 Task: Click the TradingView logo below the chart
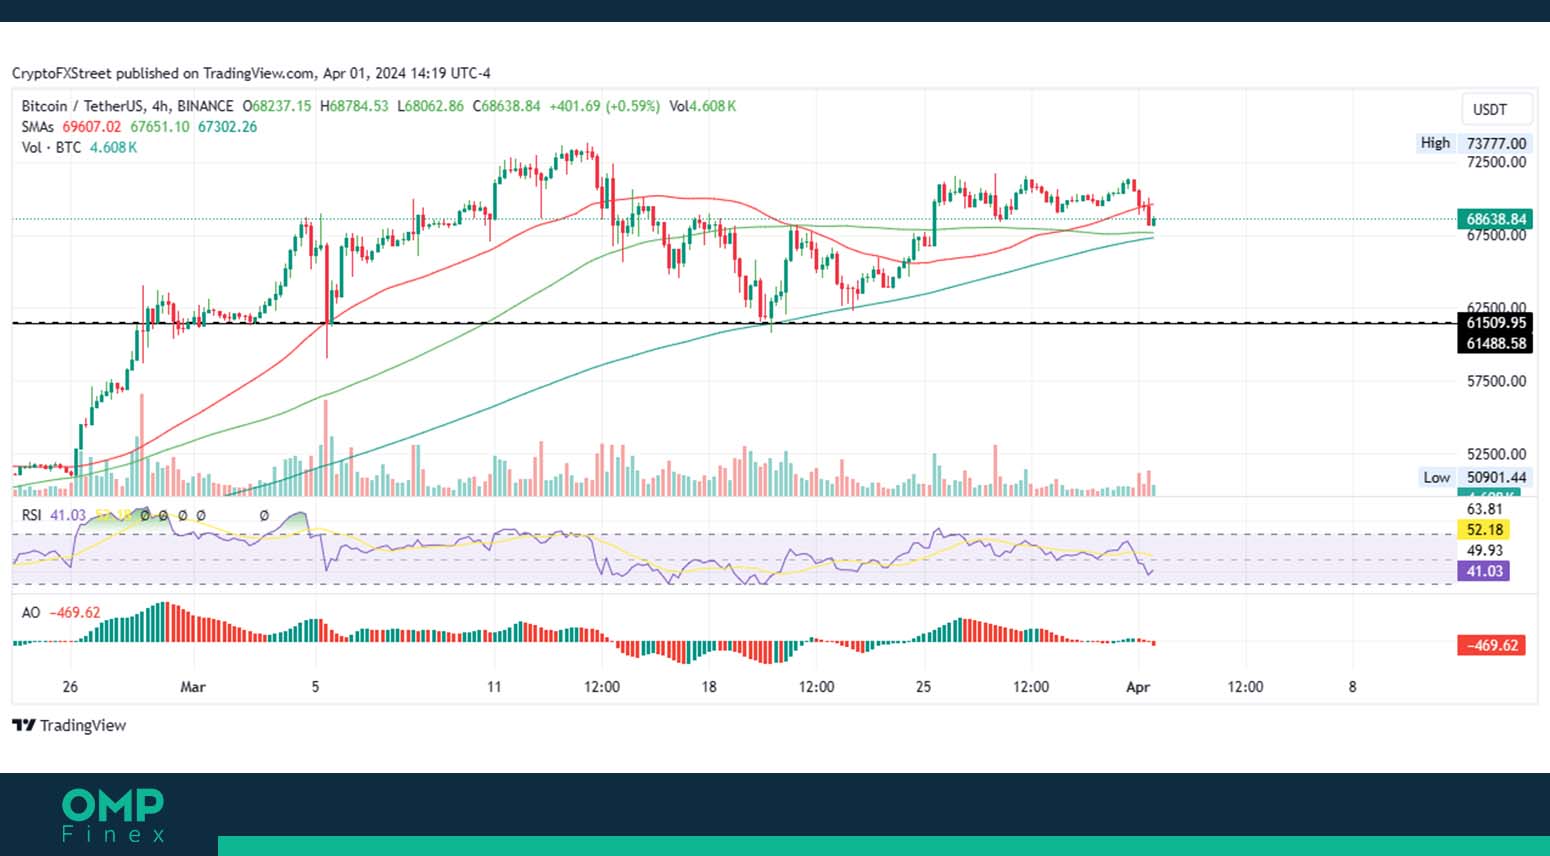[69, 725]
